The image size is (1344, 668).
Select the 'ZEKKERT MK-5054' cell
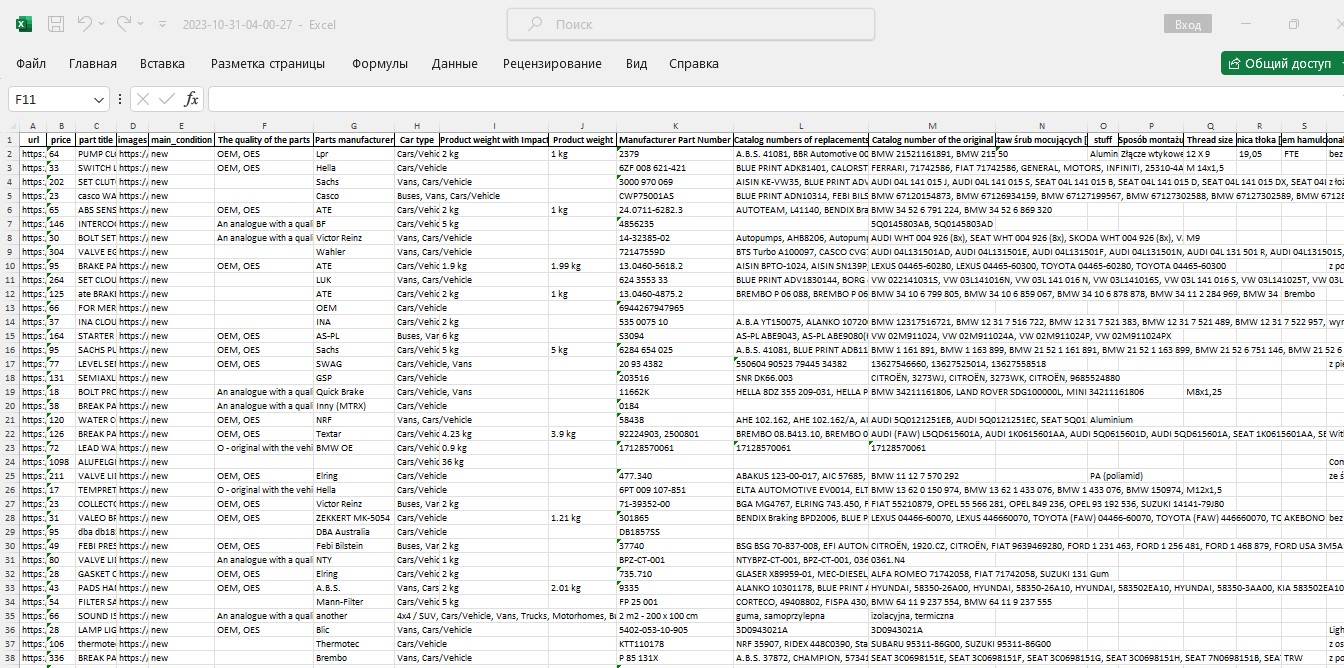pyautogui.click(x=354, y=518)
